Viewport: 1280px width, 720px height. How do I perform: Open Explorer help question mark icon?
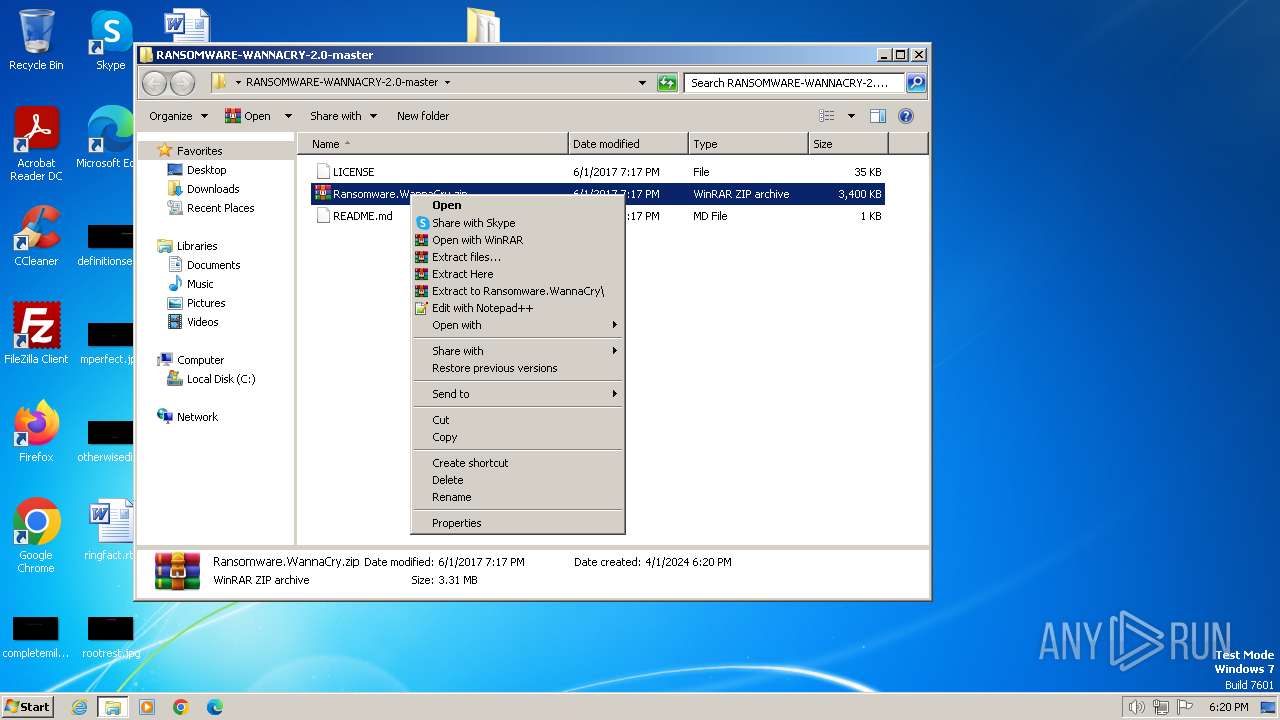click(x=906, y=116)
